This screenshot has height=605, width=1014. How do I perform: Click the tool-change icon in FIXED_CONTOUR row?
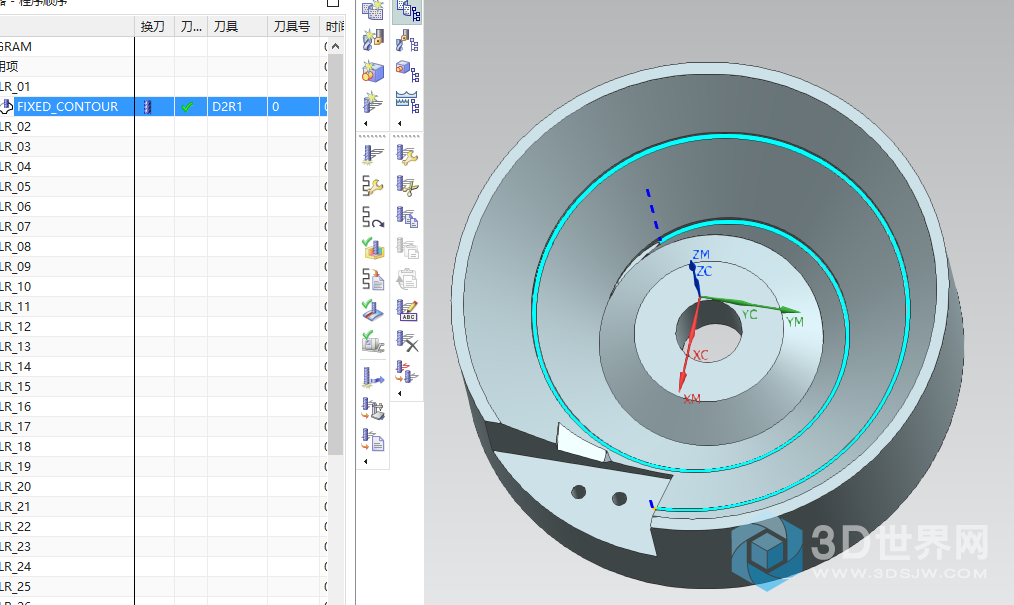pyautogui.click(x=147, y=107)
